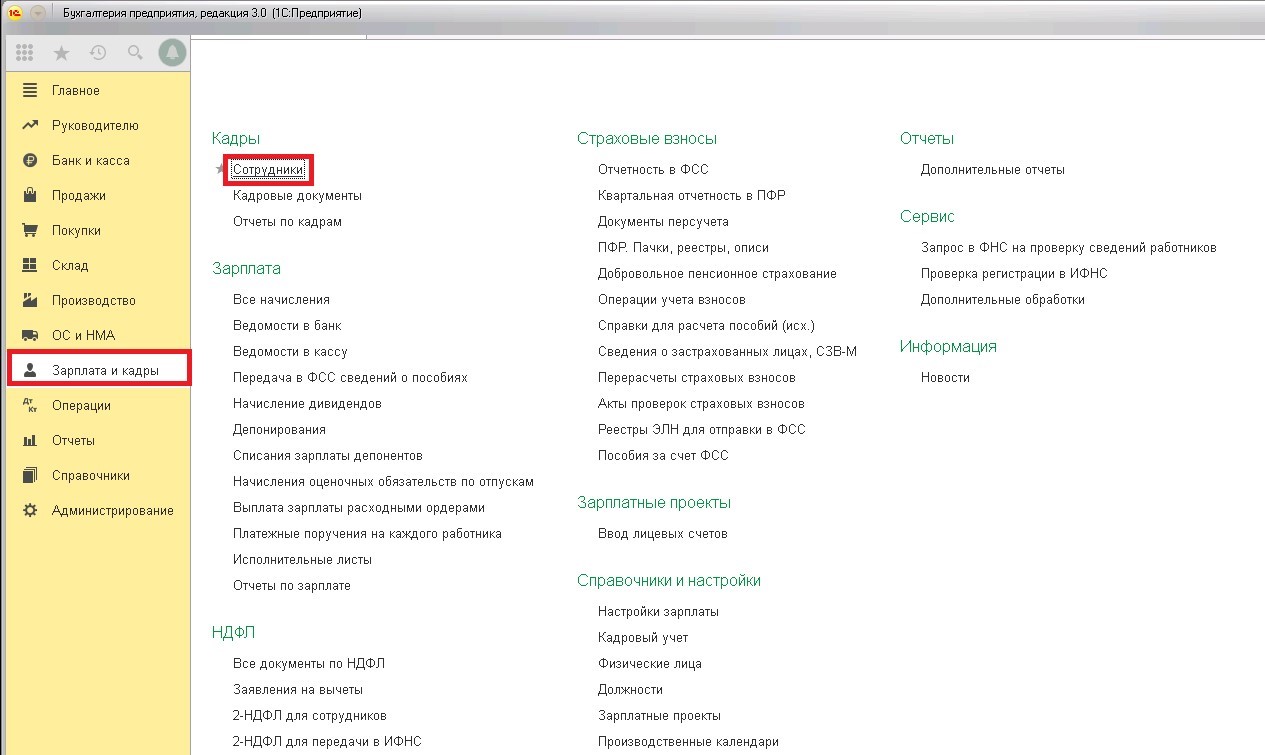
Task: Select Зарплата и кадры in the sidebar
Action: click(105, 371)
